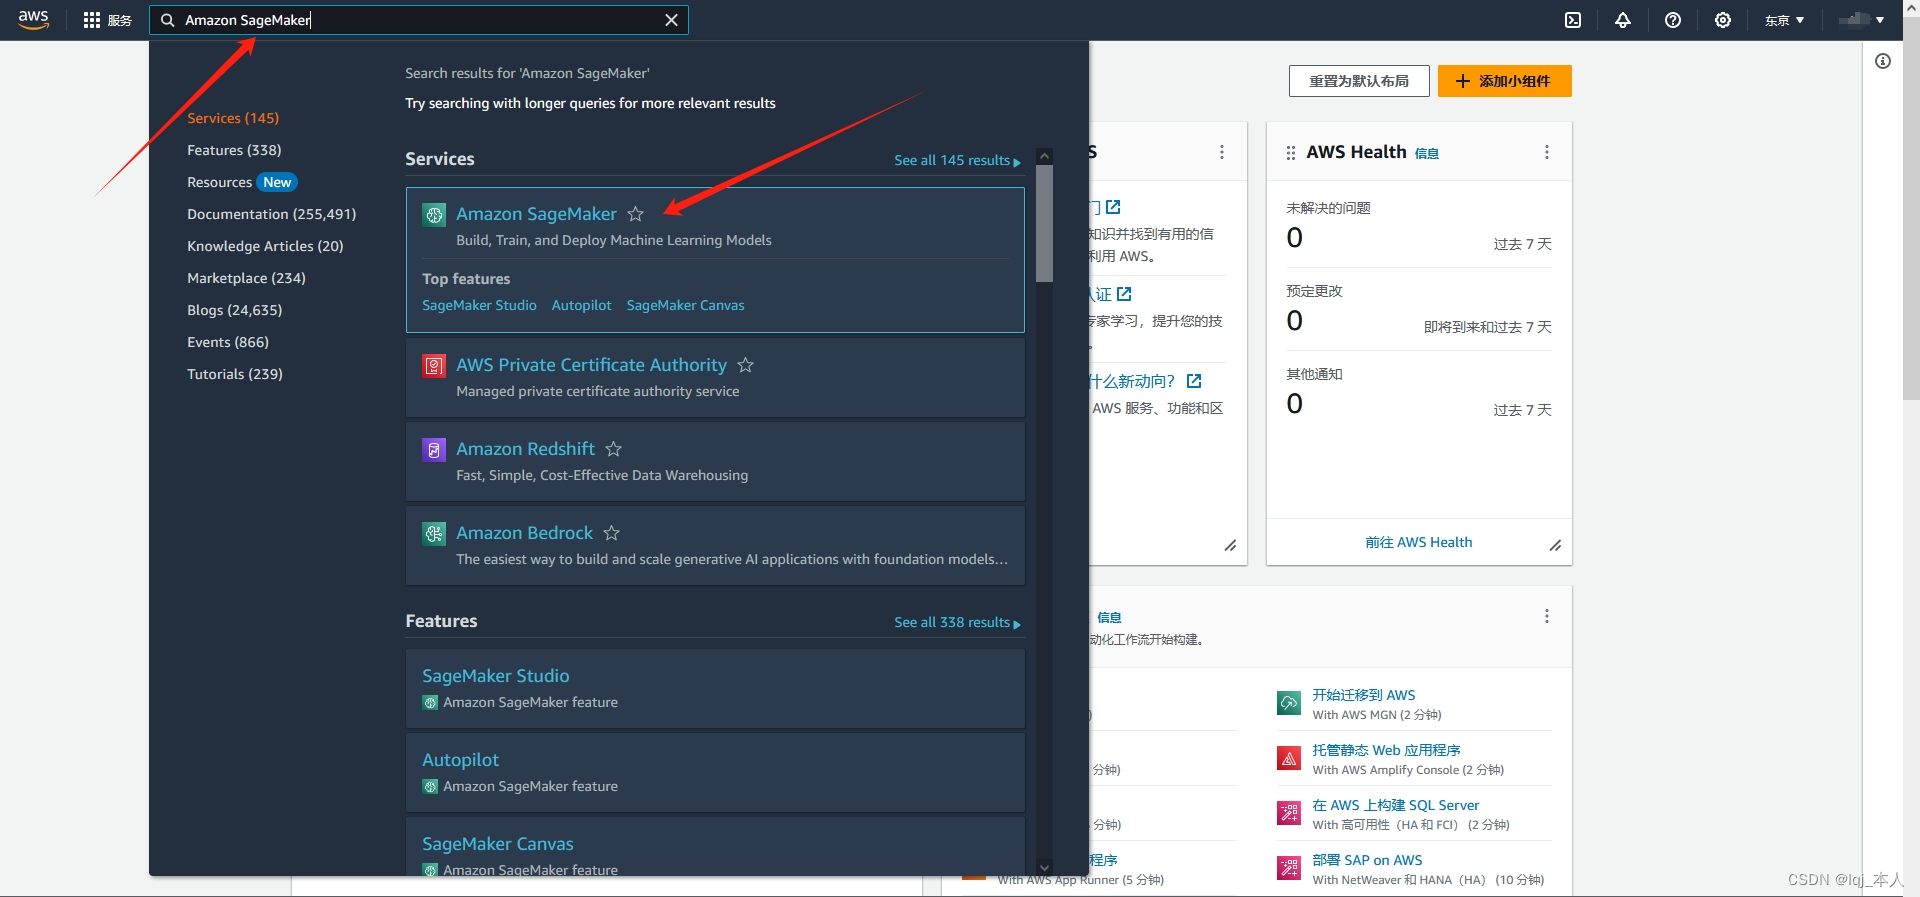Open the CloudShell terminal icon
This screenshot has width=1920, height=897.
click(1573, 20)
